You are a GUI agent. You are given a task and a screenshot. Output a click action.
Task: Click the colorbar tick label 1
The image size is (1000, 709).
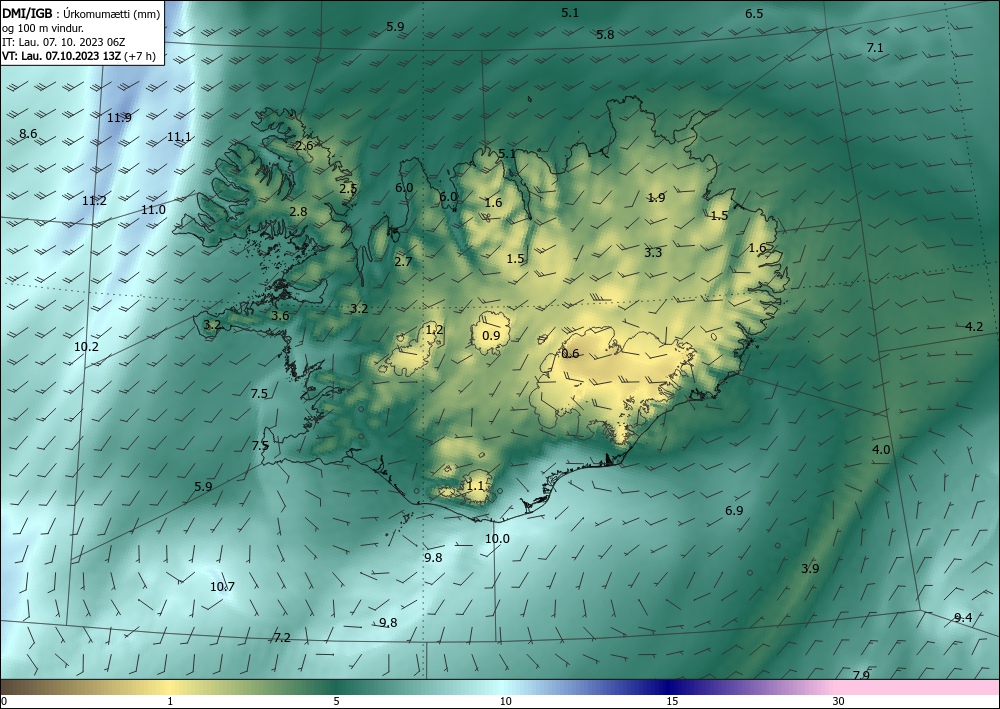pos(170,702)
